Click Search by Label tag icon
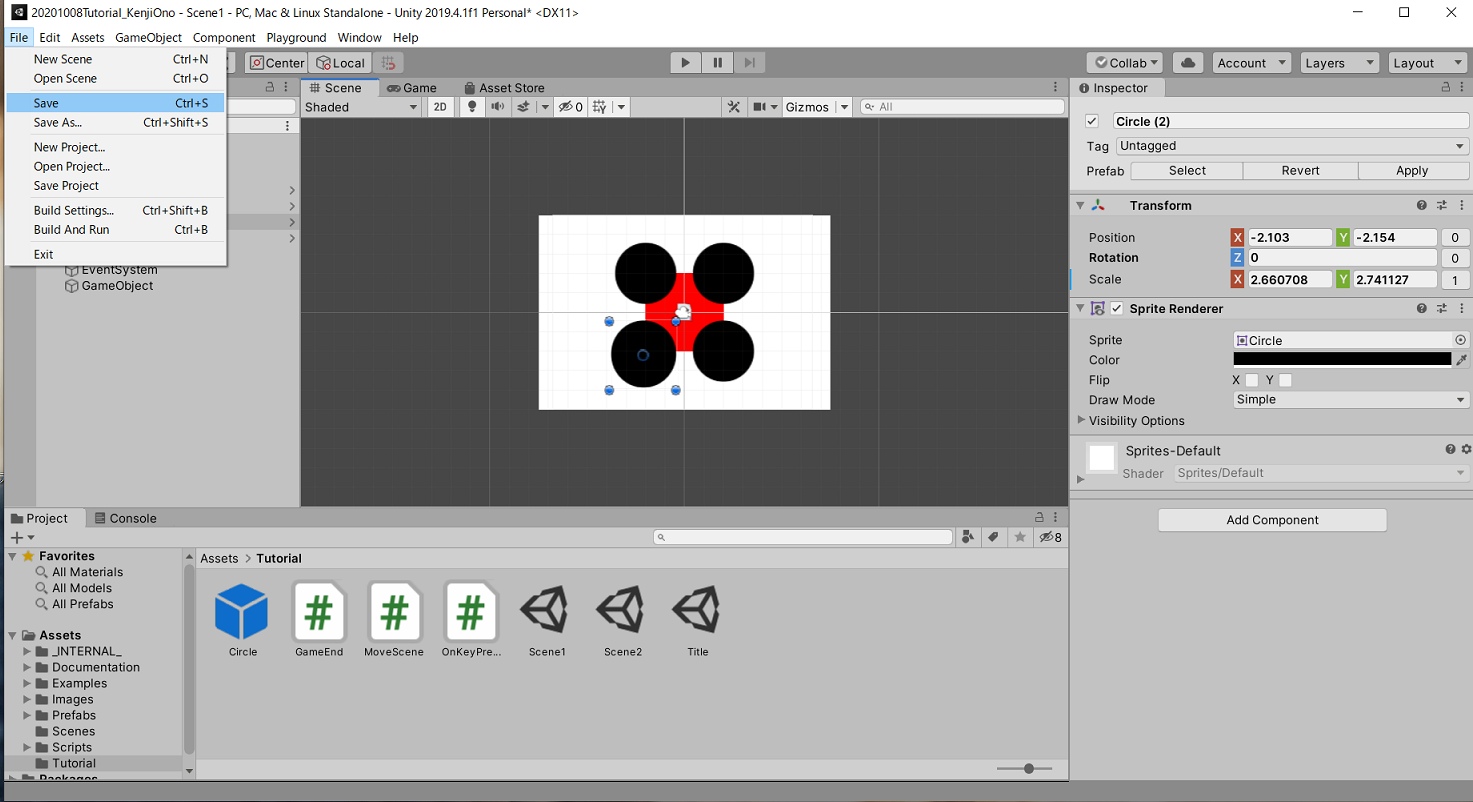The image size is (1473, 802). click(x=993, y=537)
